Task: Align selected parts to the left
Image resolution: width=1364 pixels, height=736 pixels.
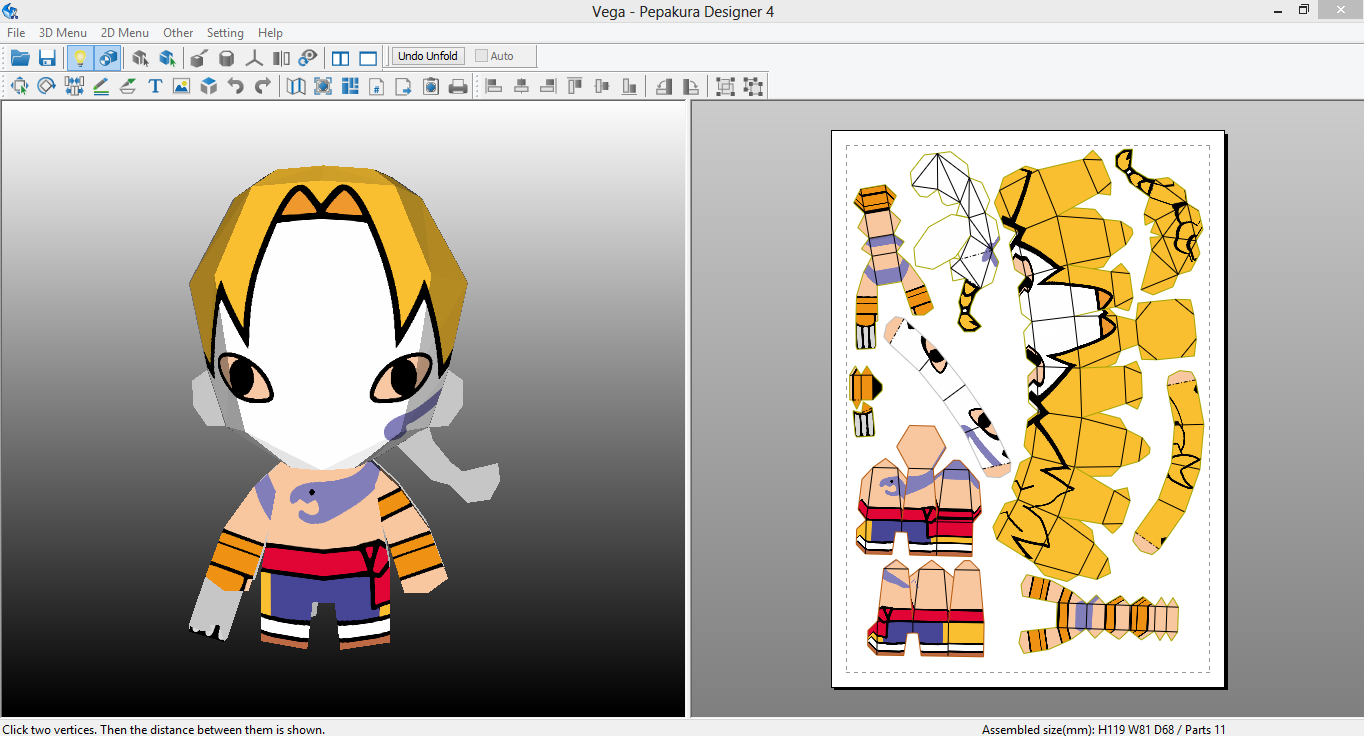Action: tap(494, 86)
